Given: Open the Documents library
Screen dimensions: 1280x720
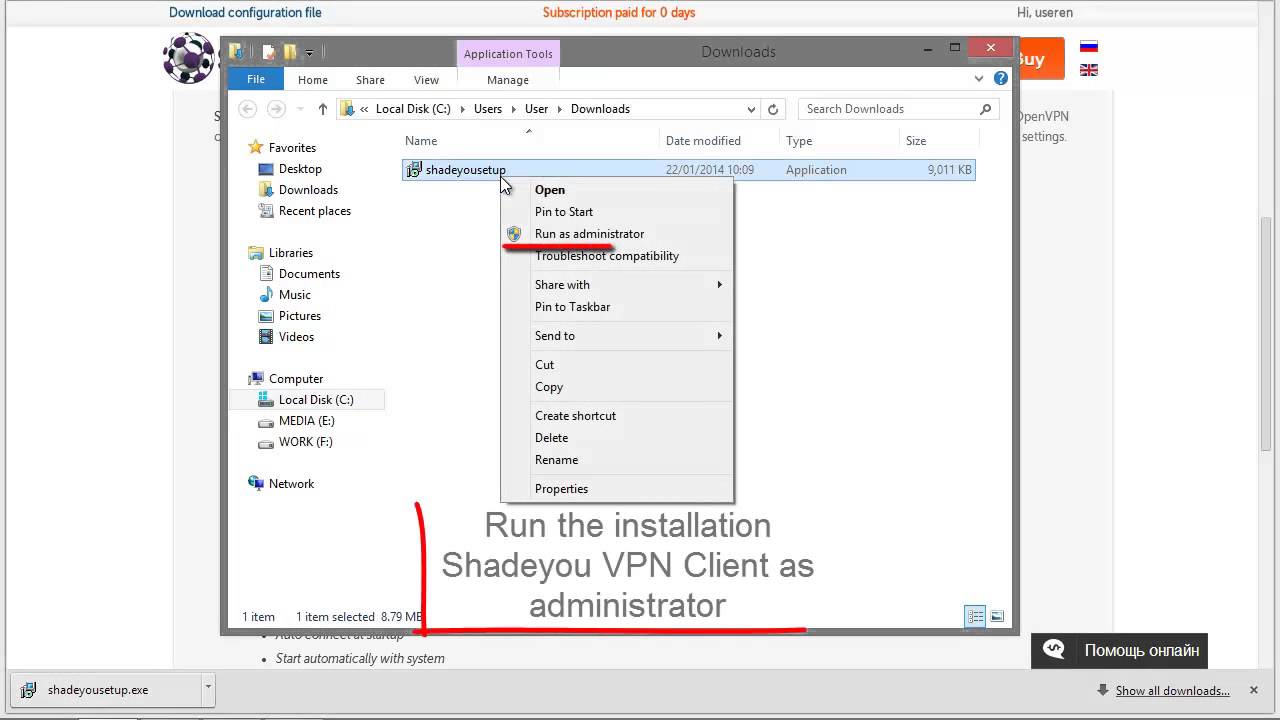Looking at the screenshot, I should [x=309, y=274].
